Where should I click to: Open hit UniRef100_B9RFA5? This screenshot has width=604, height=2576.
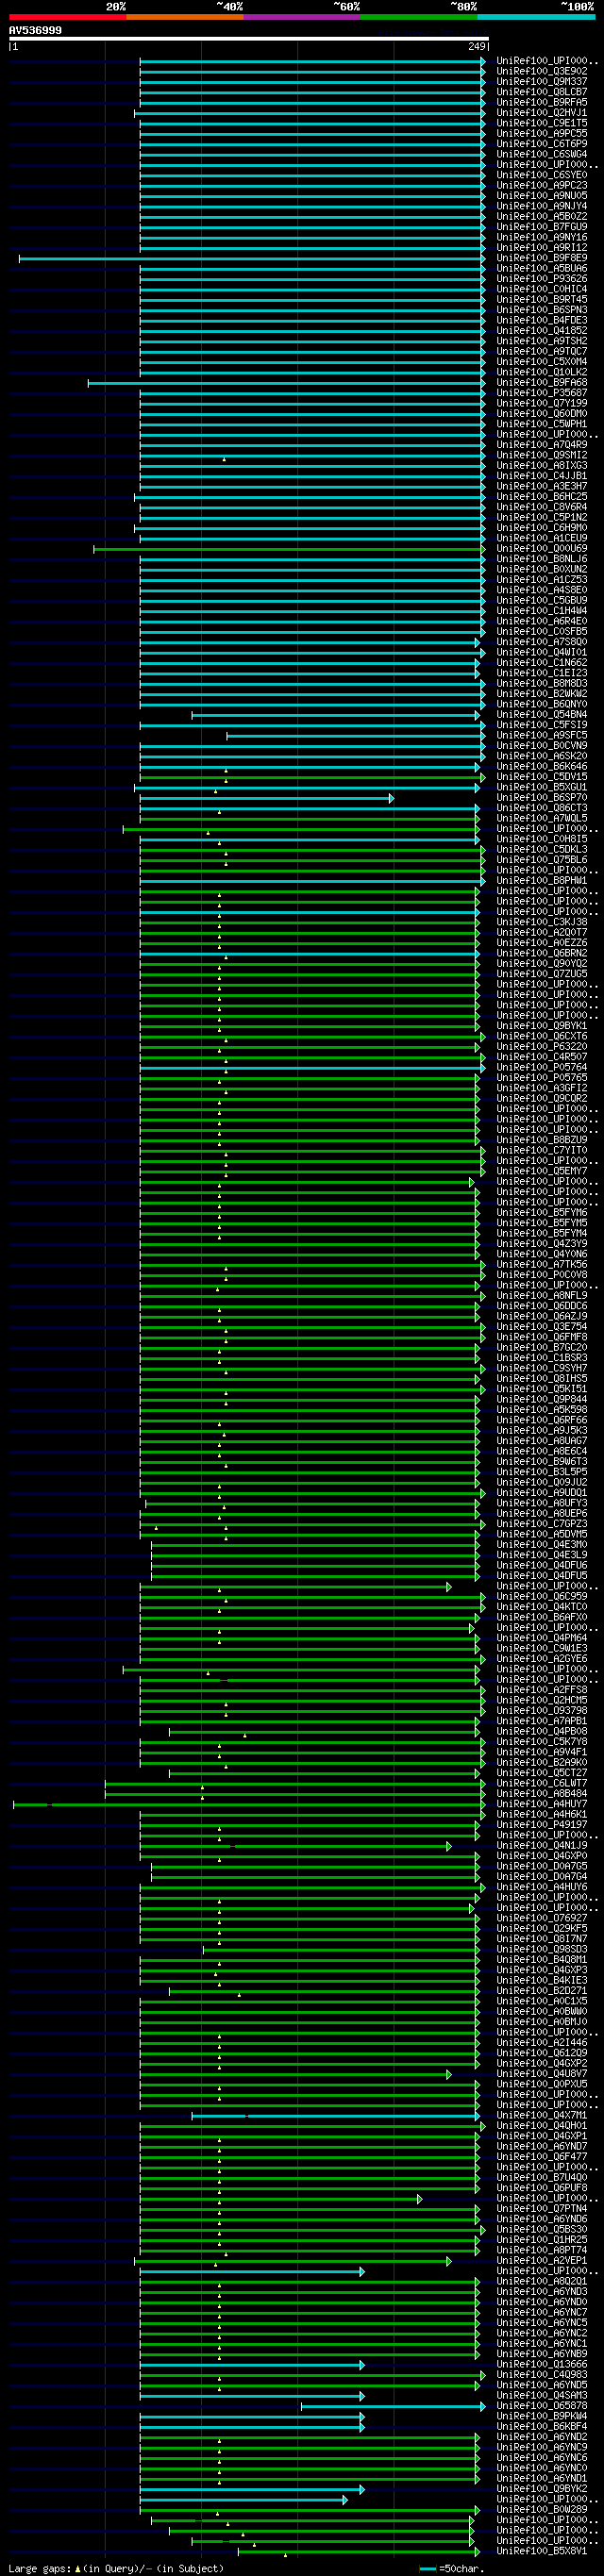coord(542,102)
